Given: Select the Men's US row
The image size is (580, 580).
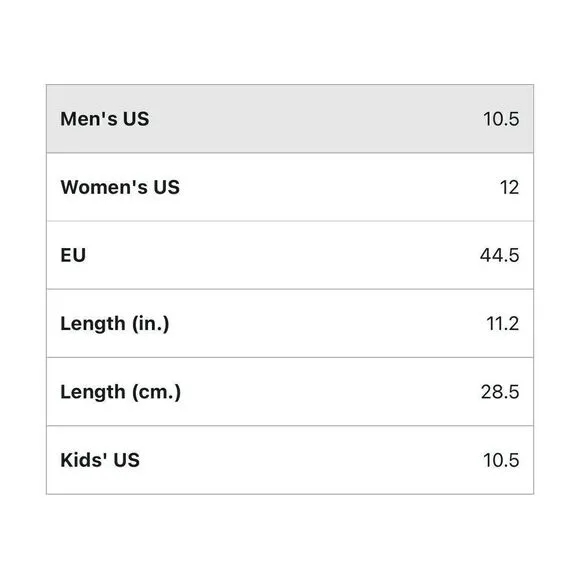Looking at the screenshot, I should (x=290, y=119).
